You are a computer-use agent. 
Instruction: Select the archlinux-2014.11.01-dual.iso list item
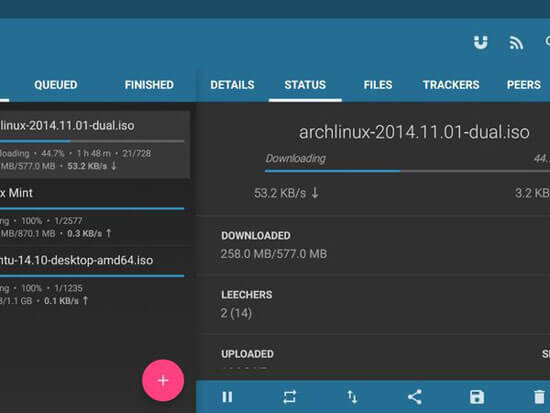click(95, 145)
